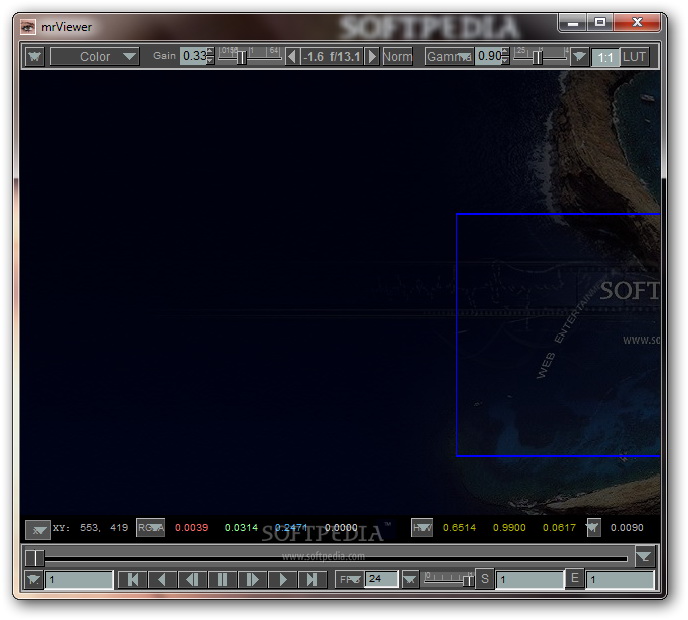This screenshot has height=620, width=688.
Task: Jump to the first frame
Action: [x=133, y=580]
